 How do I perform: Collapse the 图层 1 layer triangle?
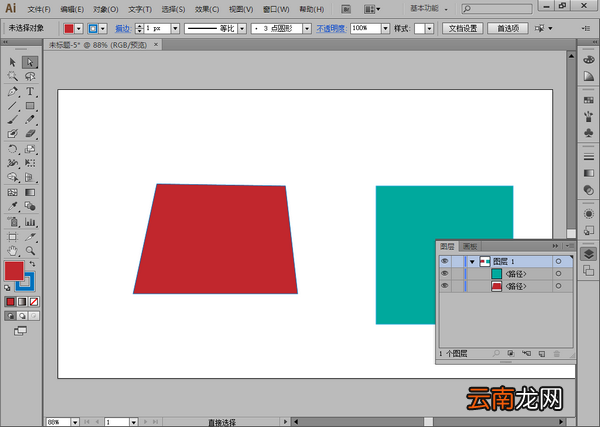tap(472, 262)
